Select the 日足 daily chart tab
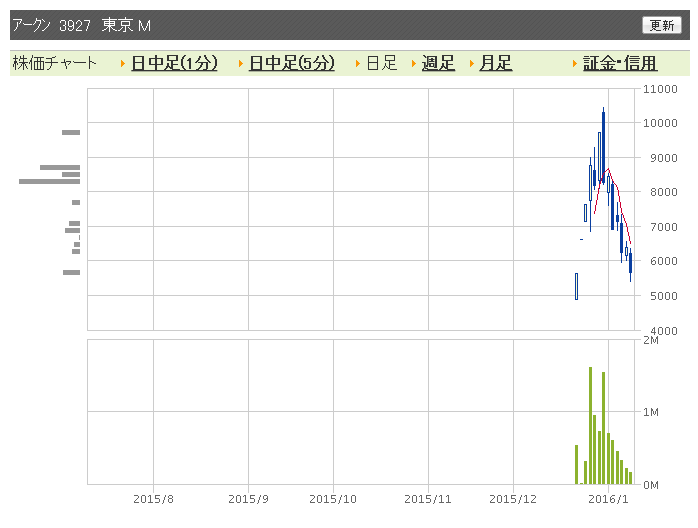The width and height of the screenshot is (698, 528). click(381, 63)
